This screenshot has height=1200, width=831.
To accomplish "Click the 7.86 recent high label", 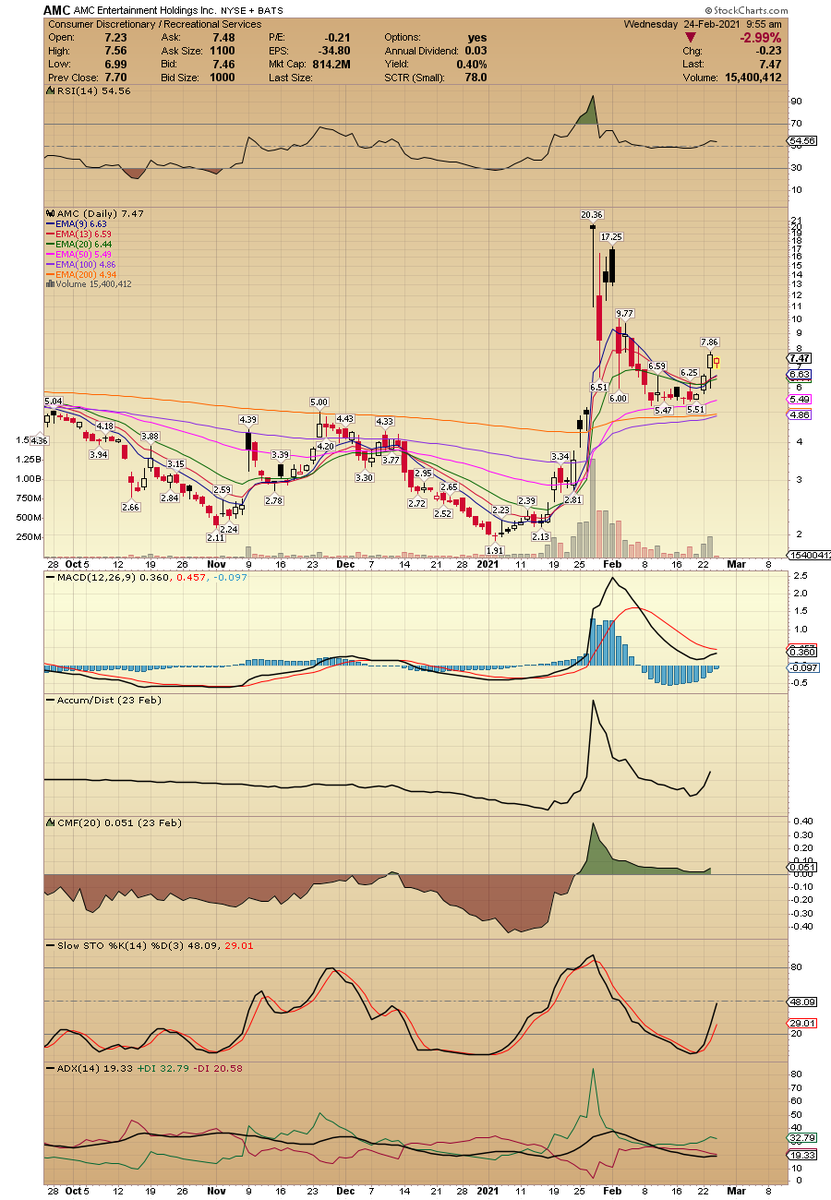I will click(710, 342).
